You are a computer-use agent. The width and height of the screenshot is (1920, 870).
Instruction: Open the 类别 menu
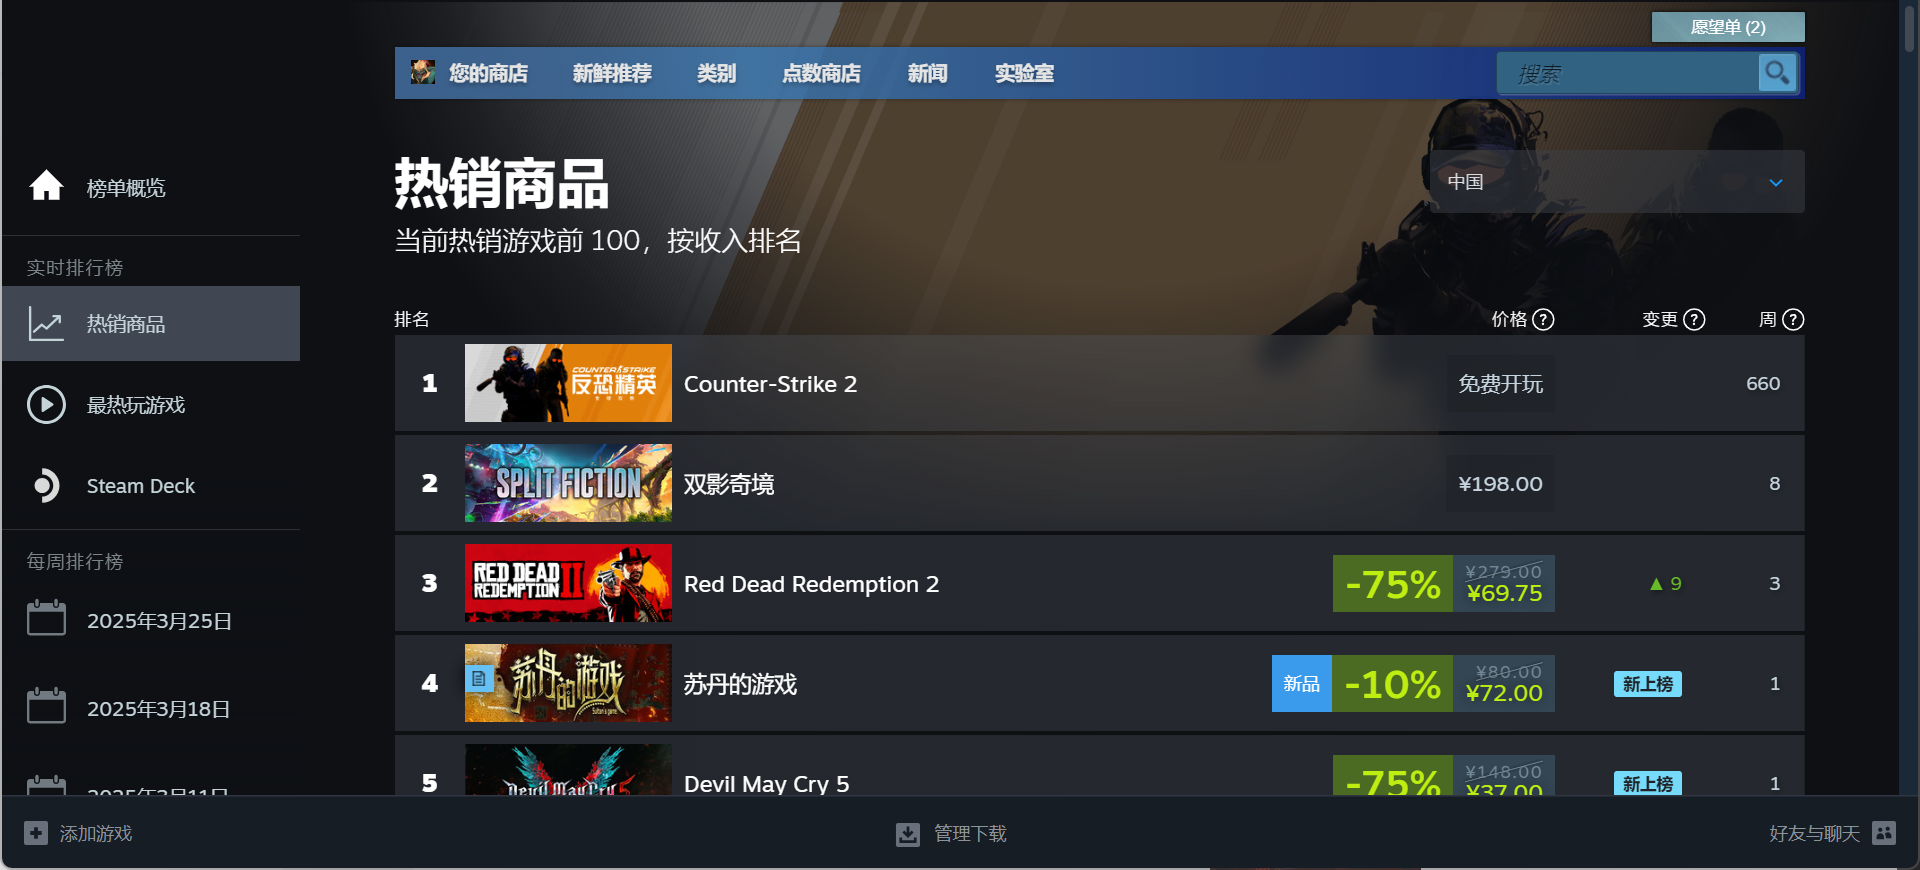click(x=716, y=73)
